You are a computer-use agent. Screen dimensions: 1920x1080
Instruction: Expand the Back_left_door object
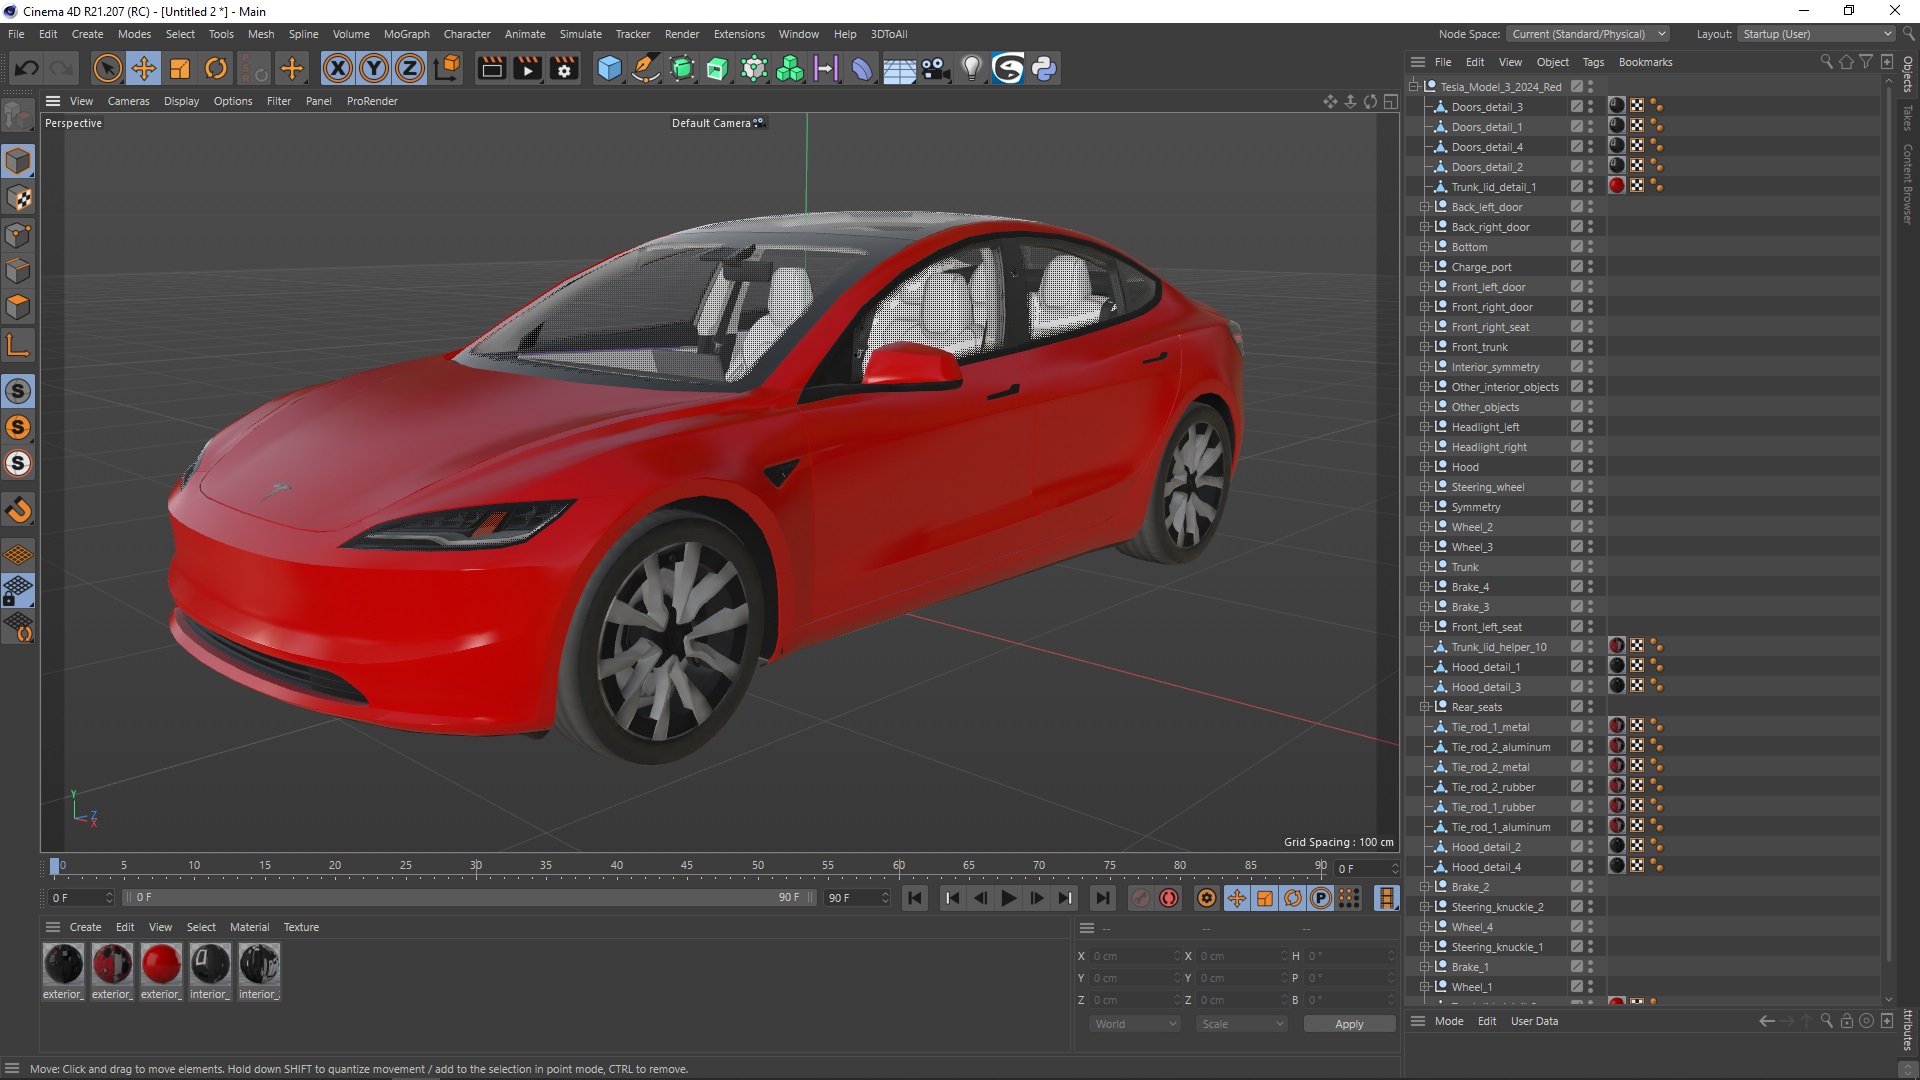tap(1424, 207)
